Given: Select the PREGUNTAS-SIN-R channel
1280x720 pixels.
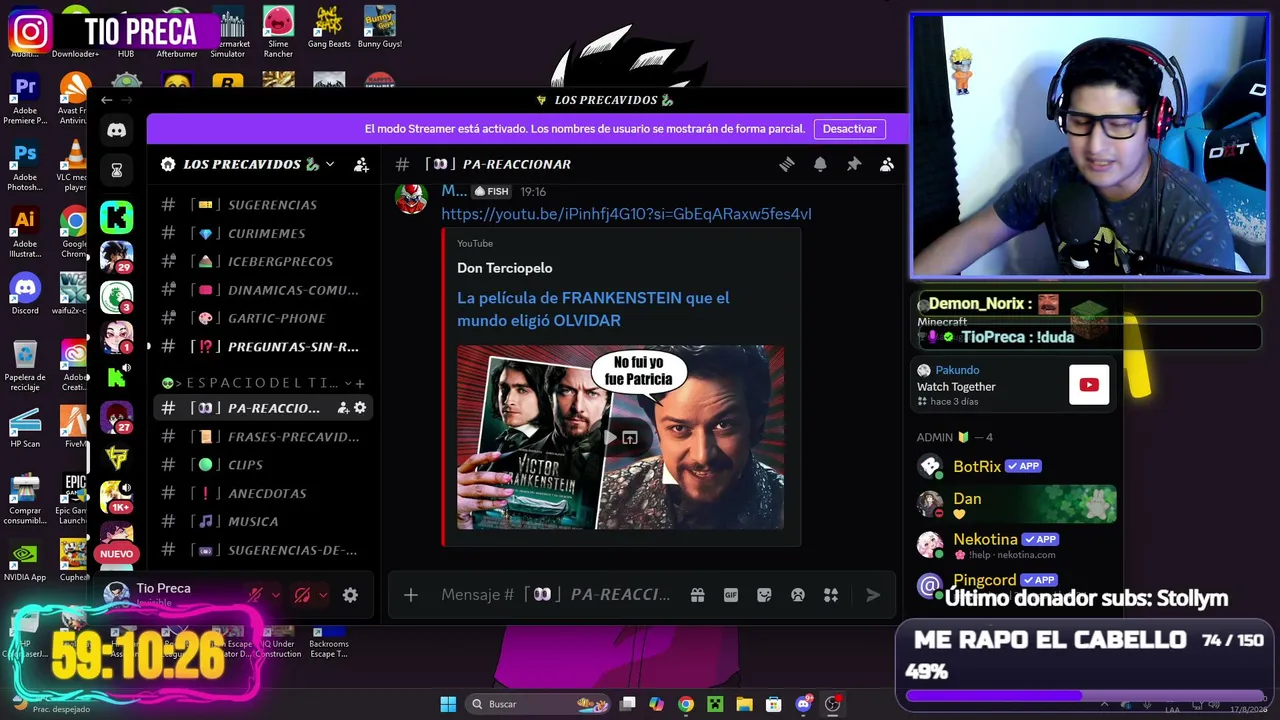Looking at the screenshot, I should [x=264, y=347].
